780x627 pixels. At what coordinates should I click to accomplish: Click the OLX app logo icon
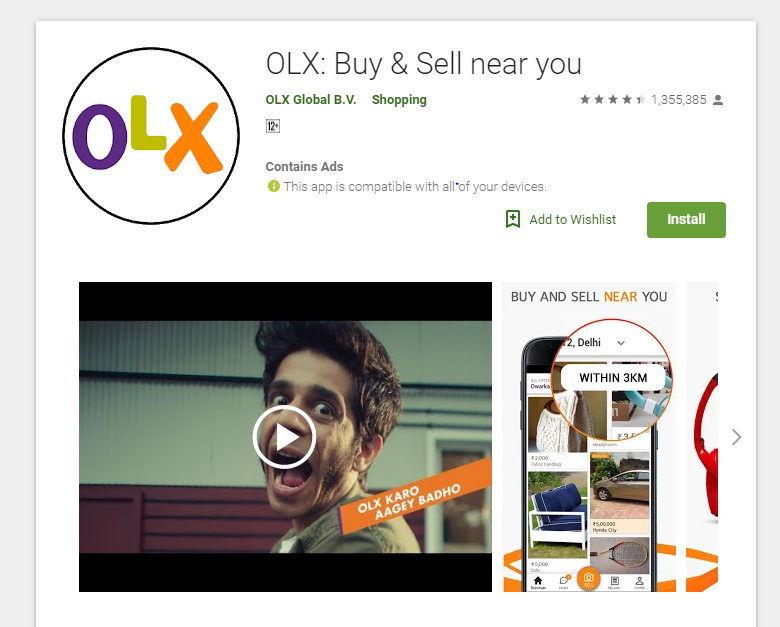click(151, 135)
